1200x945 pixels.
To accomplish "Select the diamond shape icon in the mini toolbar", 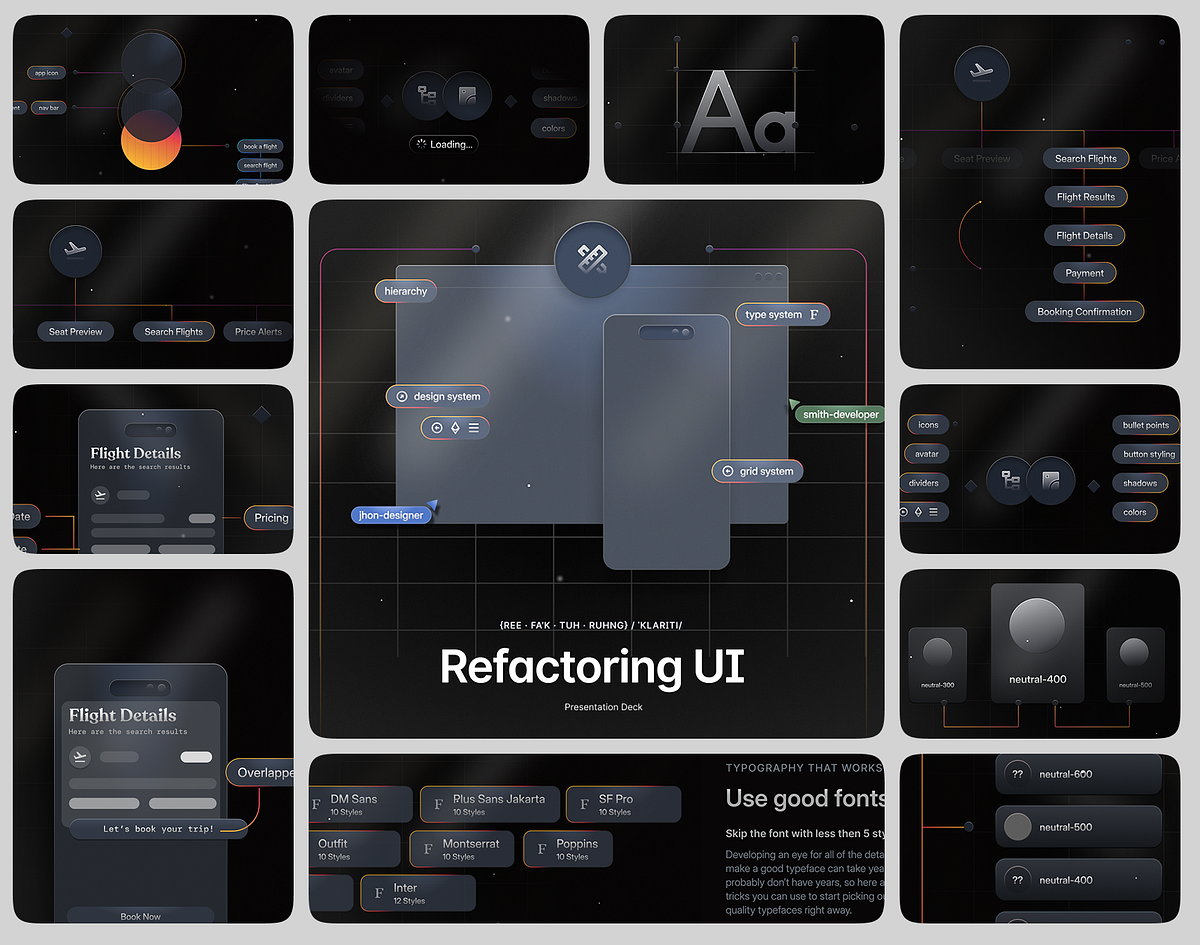I will 456,427.
